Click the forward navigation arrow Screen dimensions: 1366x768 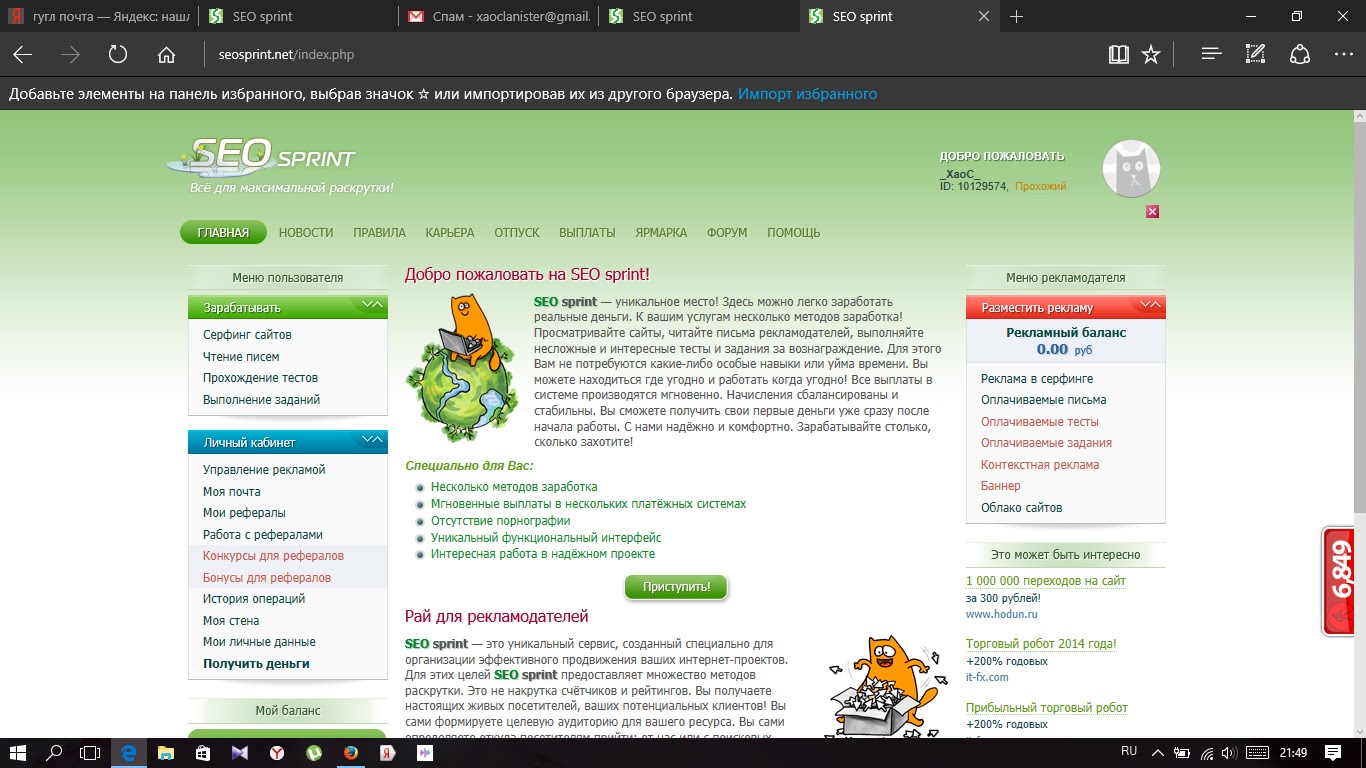70,55
